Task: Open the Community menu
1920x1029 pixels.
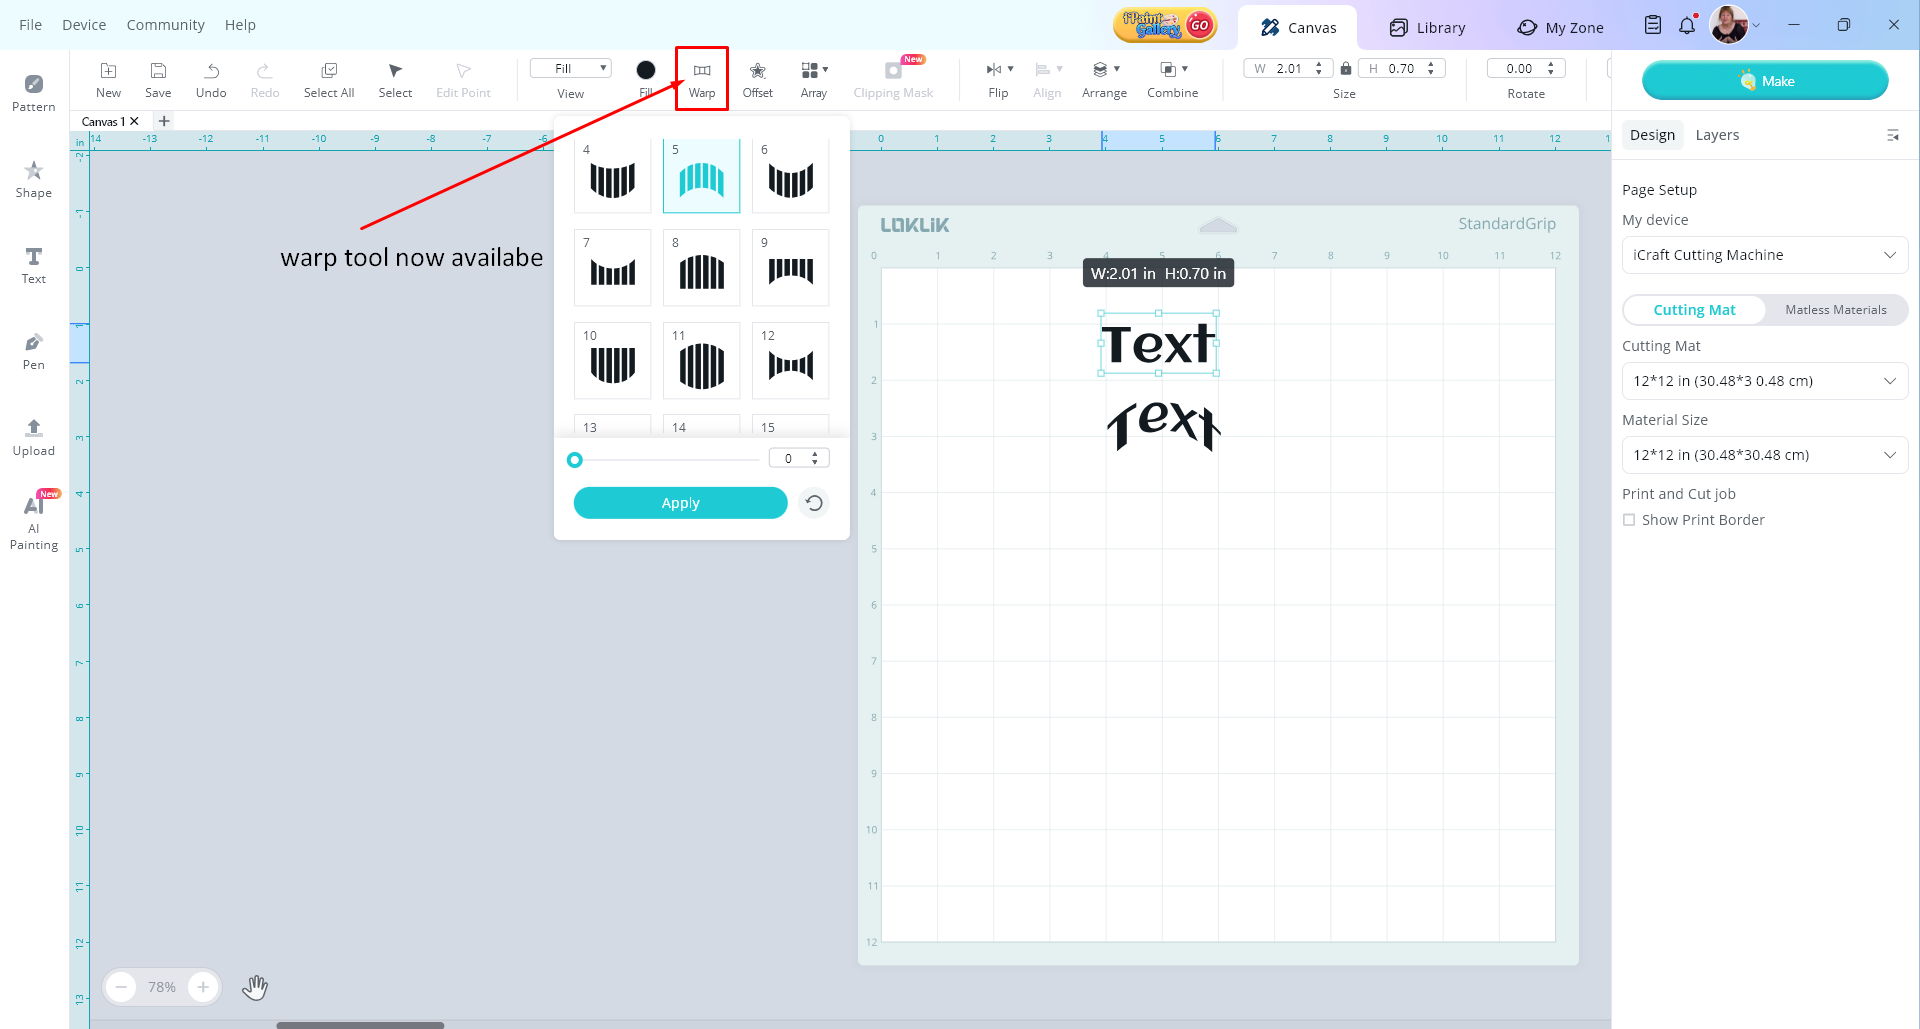Action: tap(165, 25)
